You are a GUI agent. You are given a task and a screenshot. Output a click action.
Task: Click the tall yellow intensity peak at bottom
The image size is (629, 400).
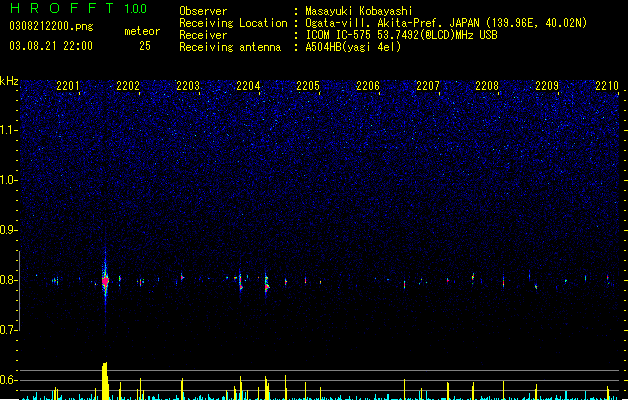105,381
